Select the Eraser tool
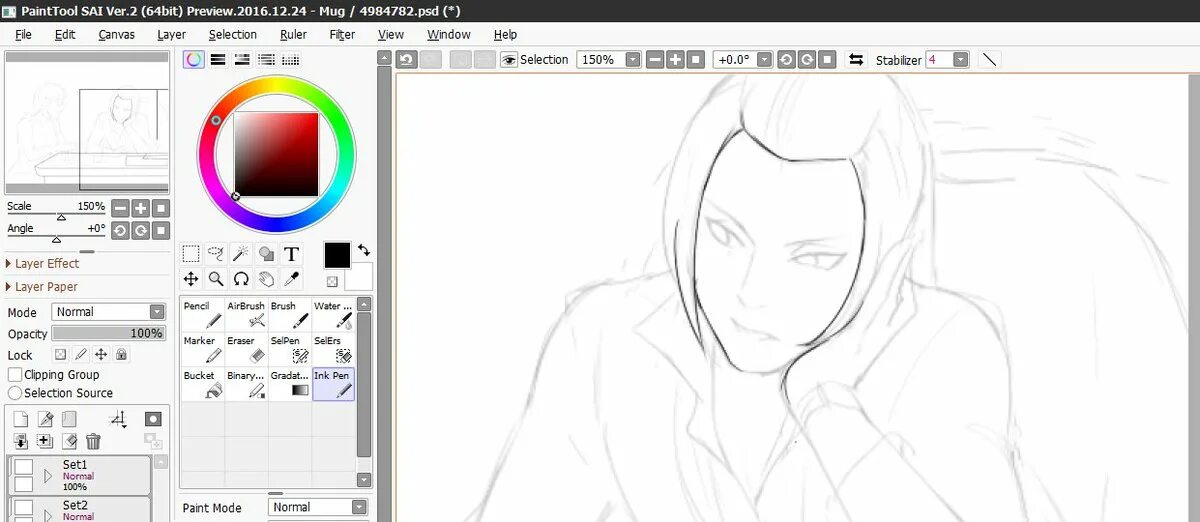This screenshot has width=1200, height=522. (246, 349)
